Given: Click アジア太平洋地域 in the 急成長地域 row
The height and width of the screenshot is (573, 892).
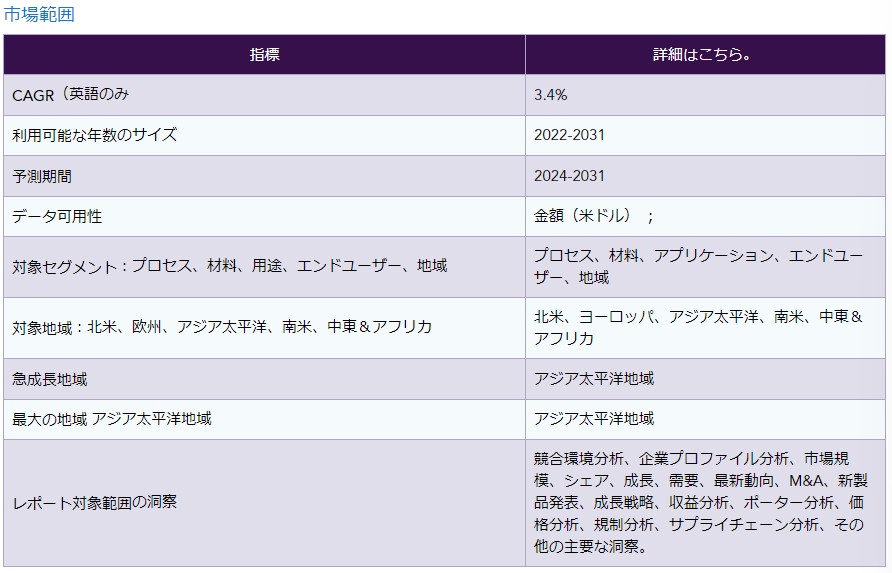Looking at the screenshot, I should coord(594,379).
